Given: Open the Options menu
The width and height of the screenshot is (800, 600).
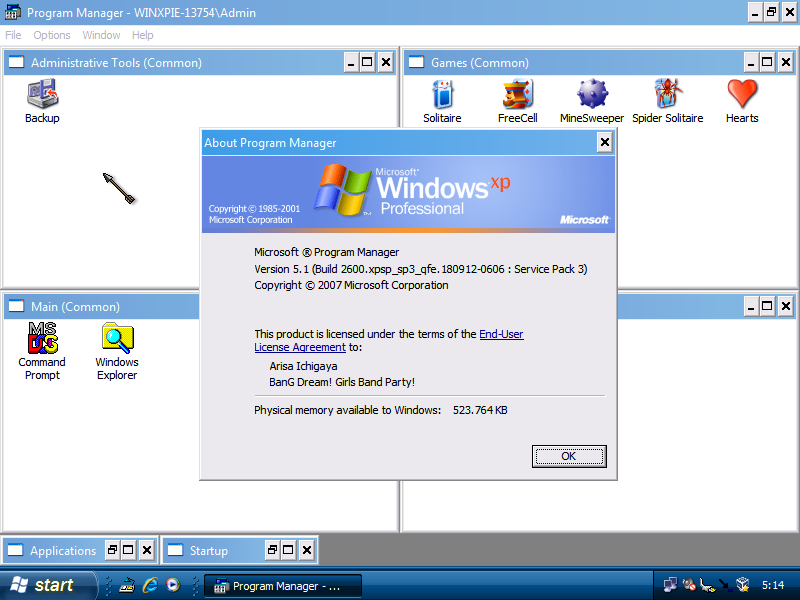Looking at the screenshot, I should [52, 35].
